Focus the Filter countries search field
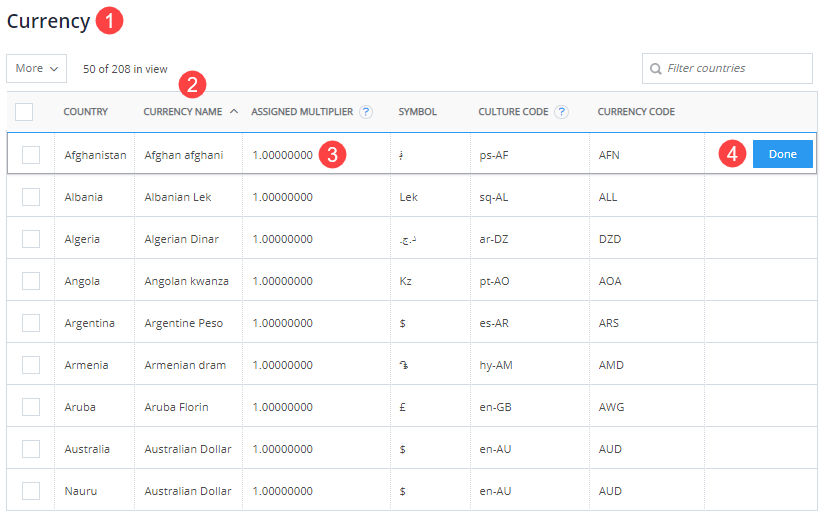This screenshot has width=822, height=511. point(727,69)
